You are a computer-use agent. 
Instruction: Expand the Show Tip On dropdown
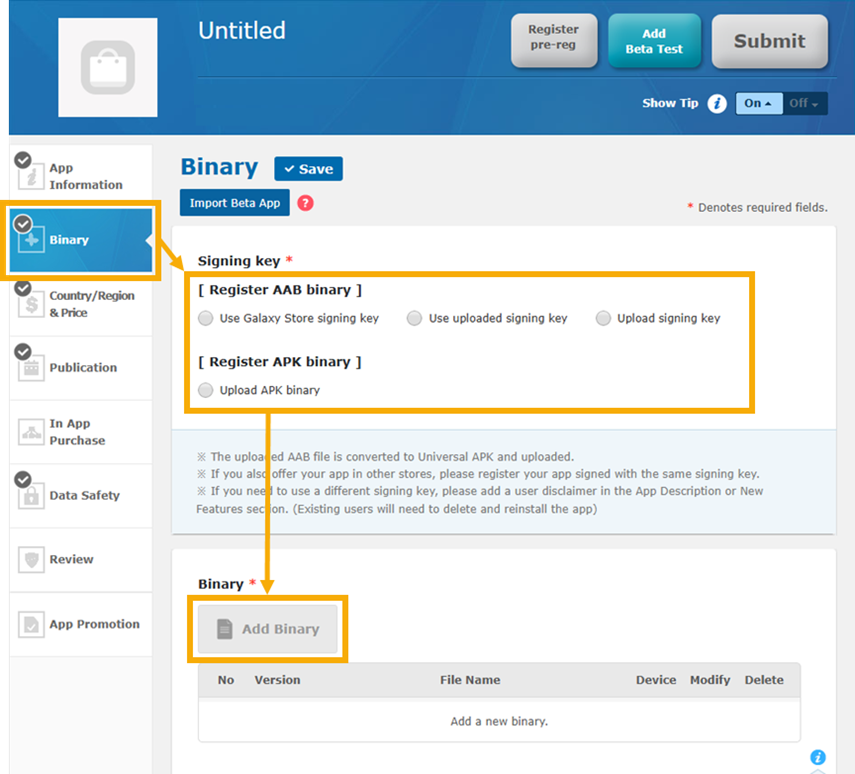point(758,104)
